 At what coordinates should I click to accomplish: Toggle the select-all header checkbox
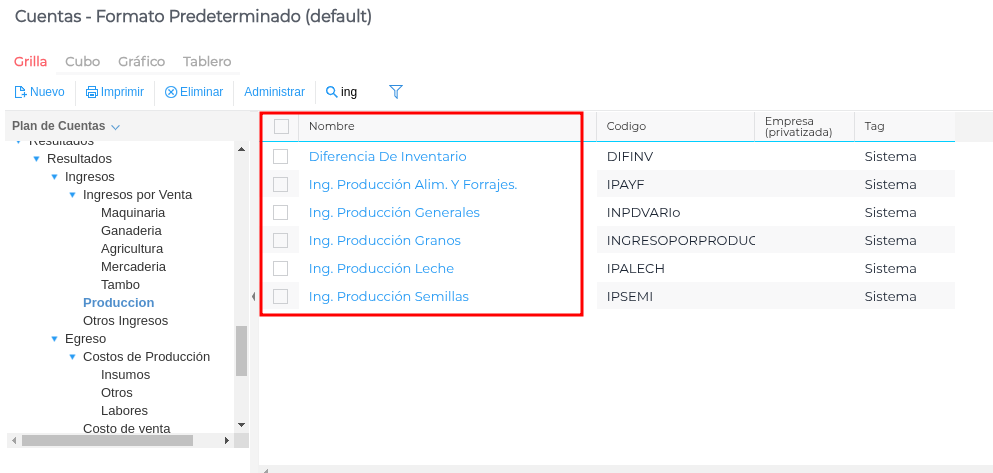coord(281,126)
